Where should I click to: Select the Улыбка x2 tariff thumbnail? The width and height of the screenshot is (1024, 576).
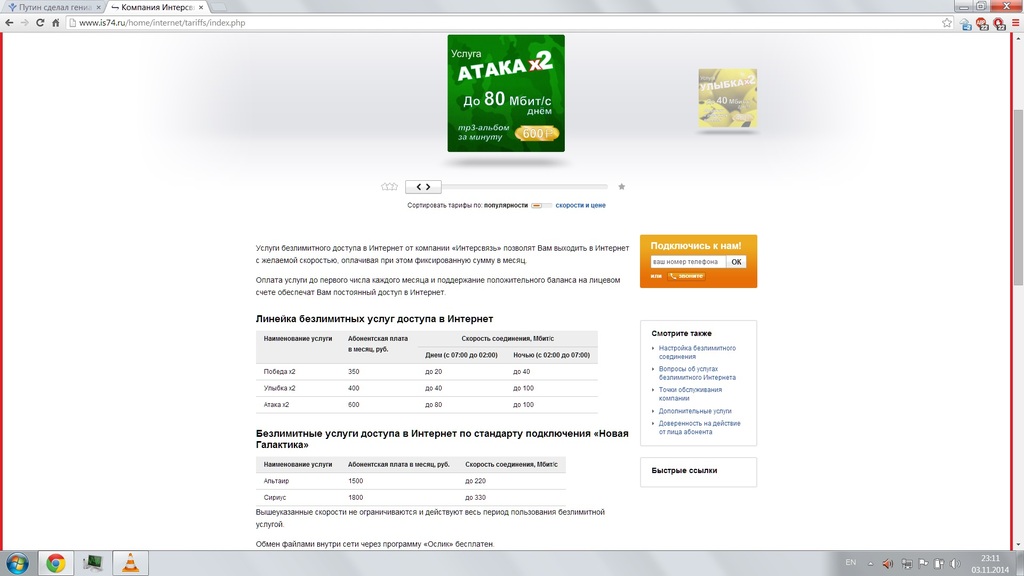728,98
